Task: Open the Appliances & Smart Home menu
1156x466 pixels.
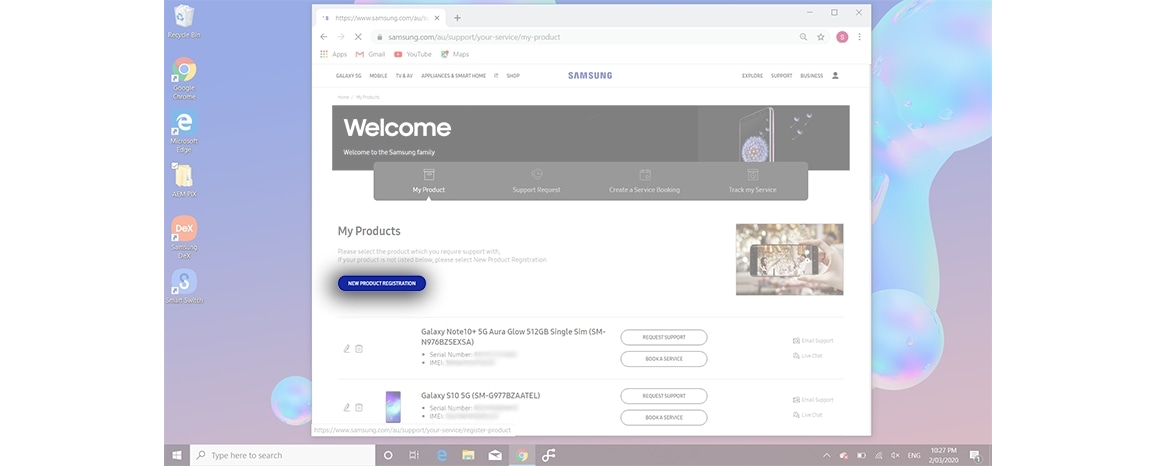Action: click(453, 75)
